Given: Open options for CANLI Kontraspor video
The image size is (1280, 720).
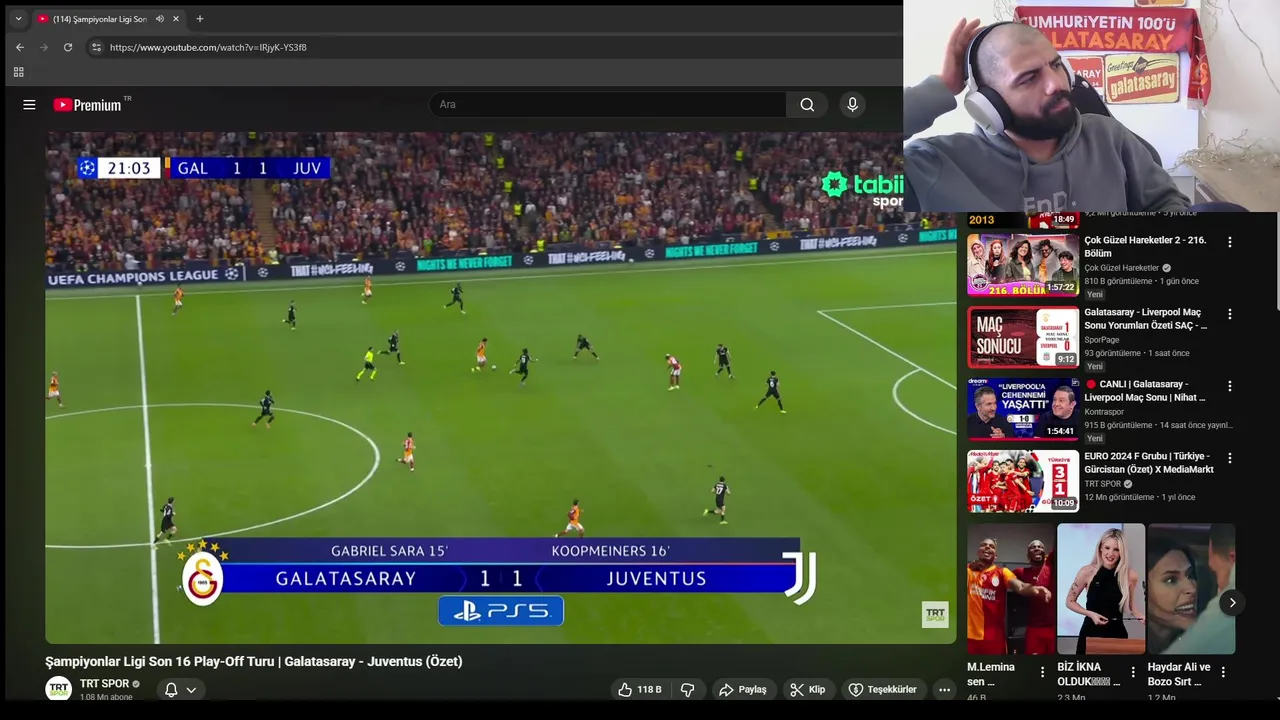Looking at the screenshot, I should tap(1230, 386).
